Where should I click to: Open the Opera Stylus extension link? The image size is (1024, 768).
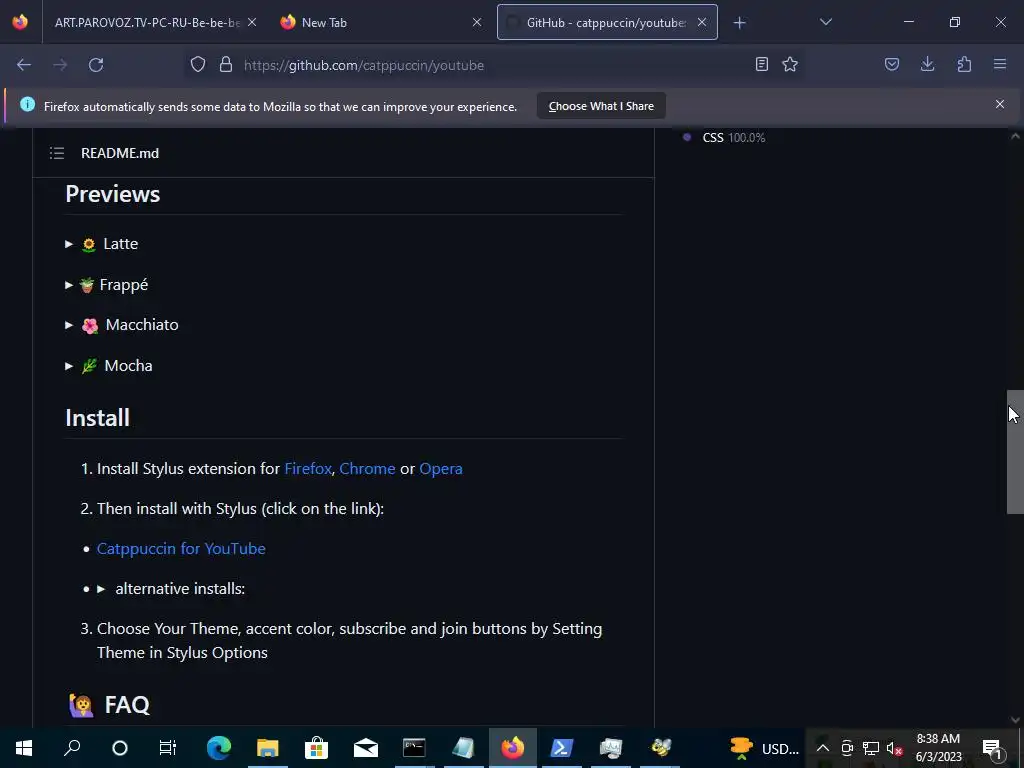(x=441, y=468)
